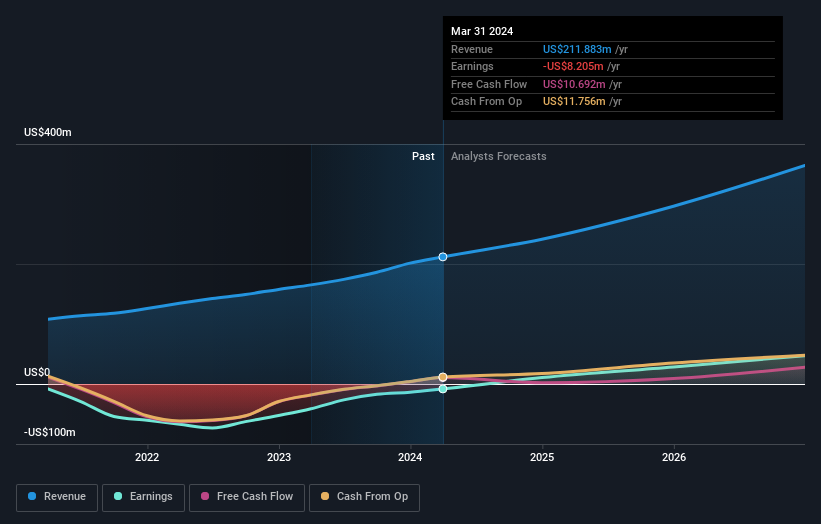Select the 2022 x-axis label
This screenshot has height=524, width=821.
(147, 457)
